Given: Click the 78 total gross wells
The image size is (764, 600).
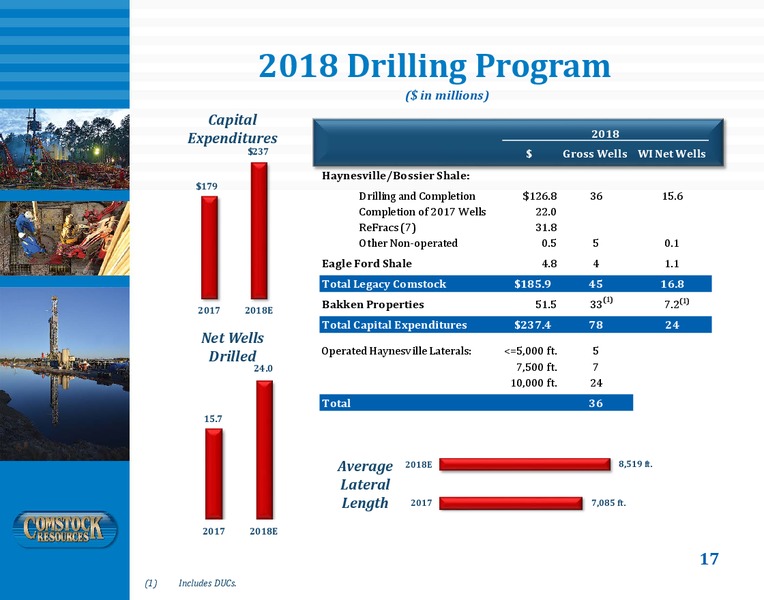Looking at the screenshot, I should (x=596, y=325).
